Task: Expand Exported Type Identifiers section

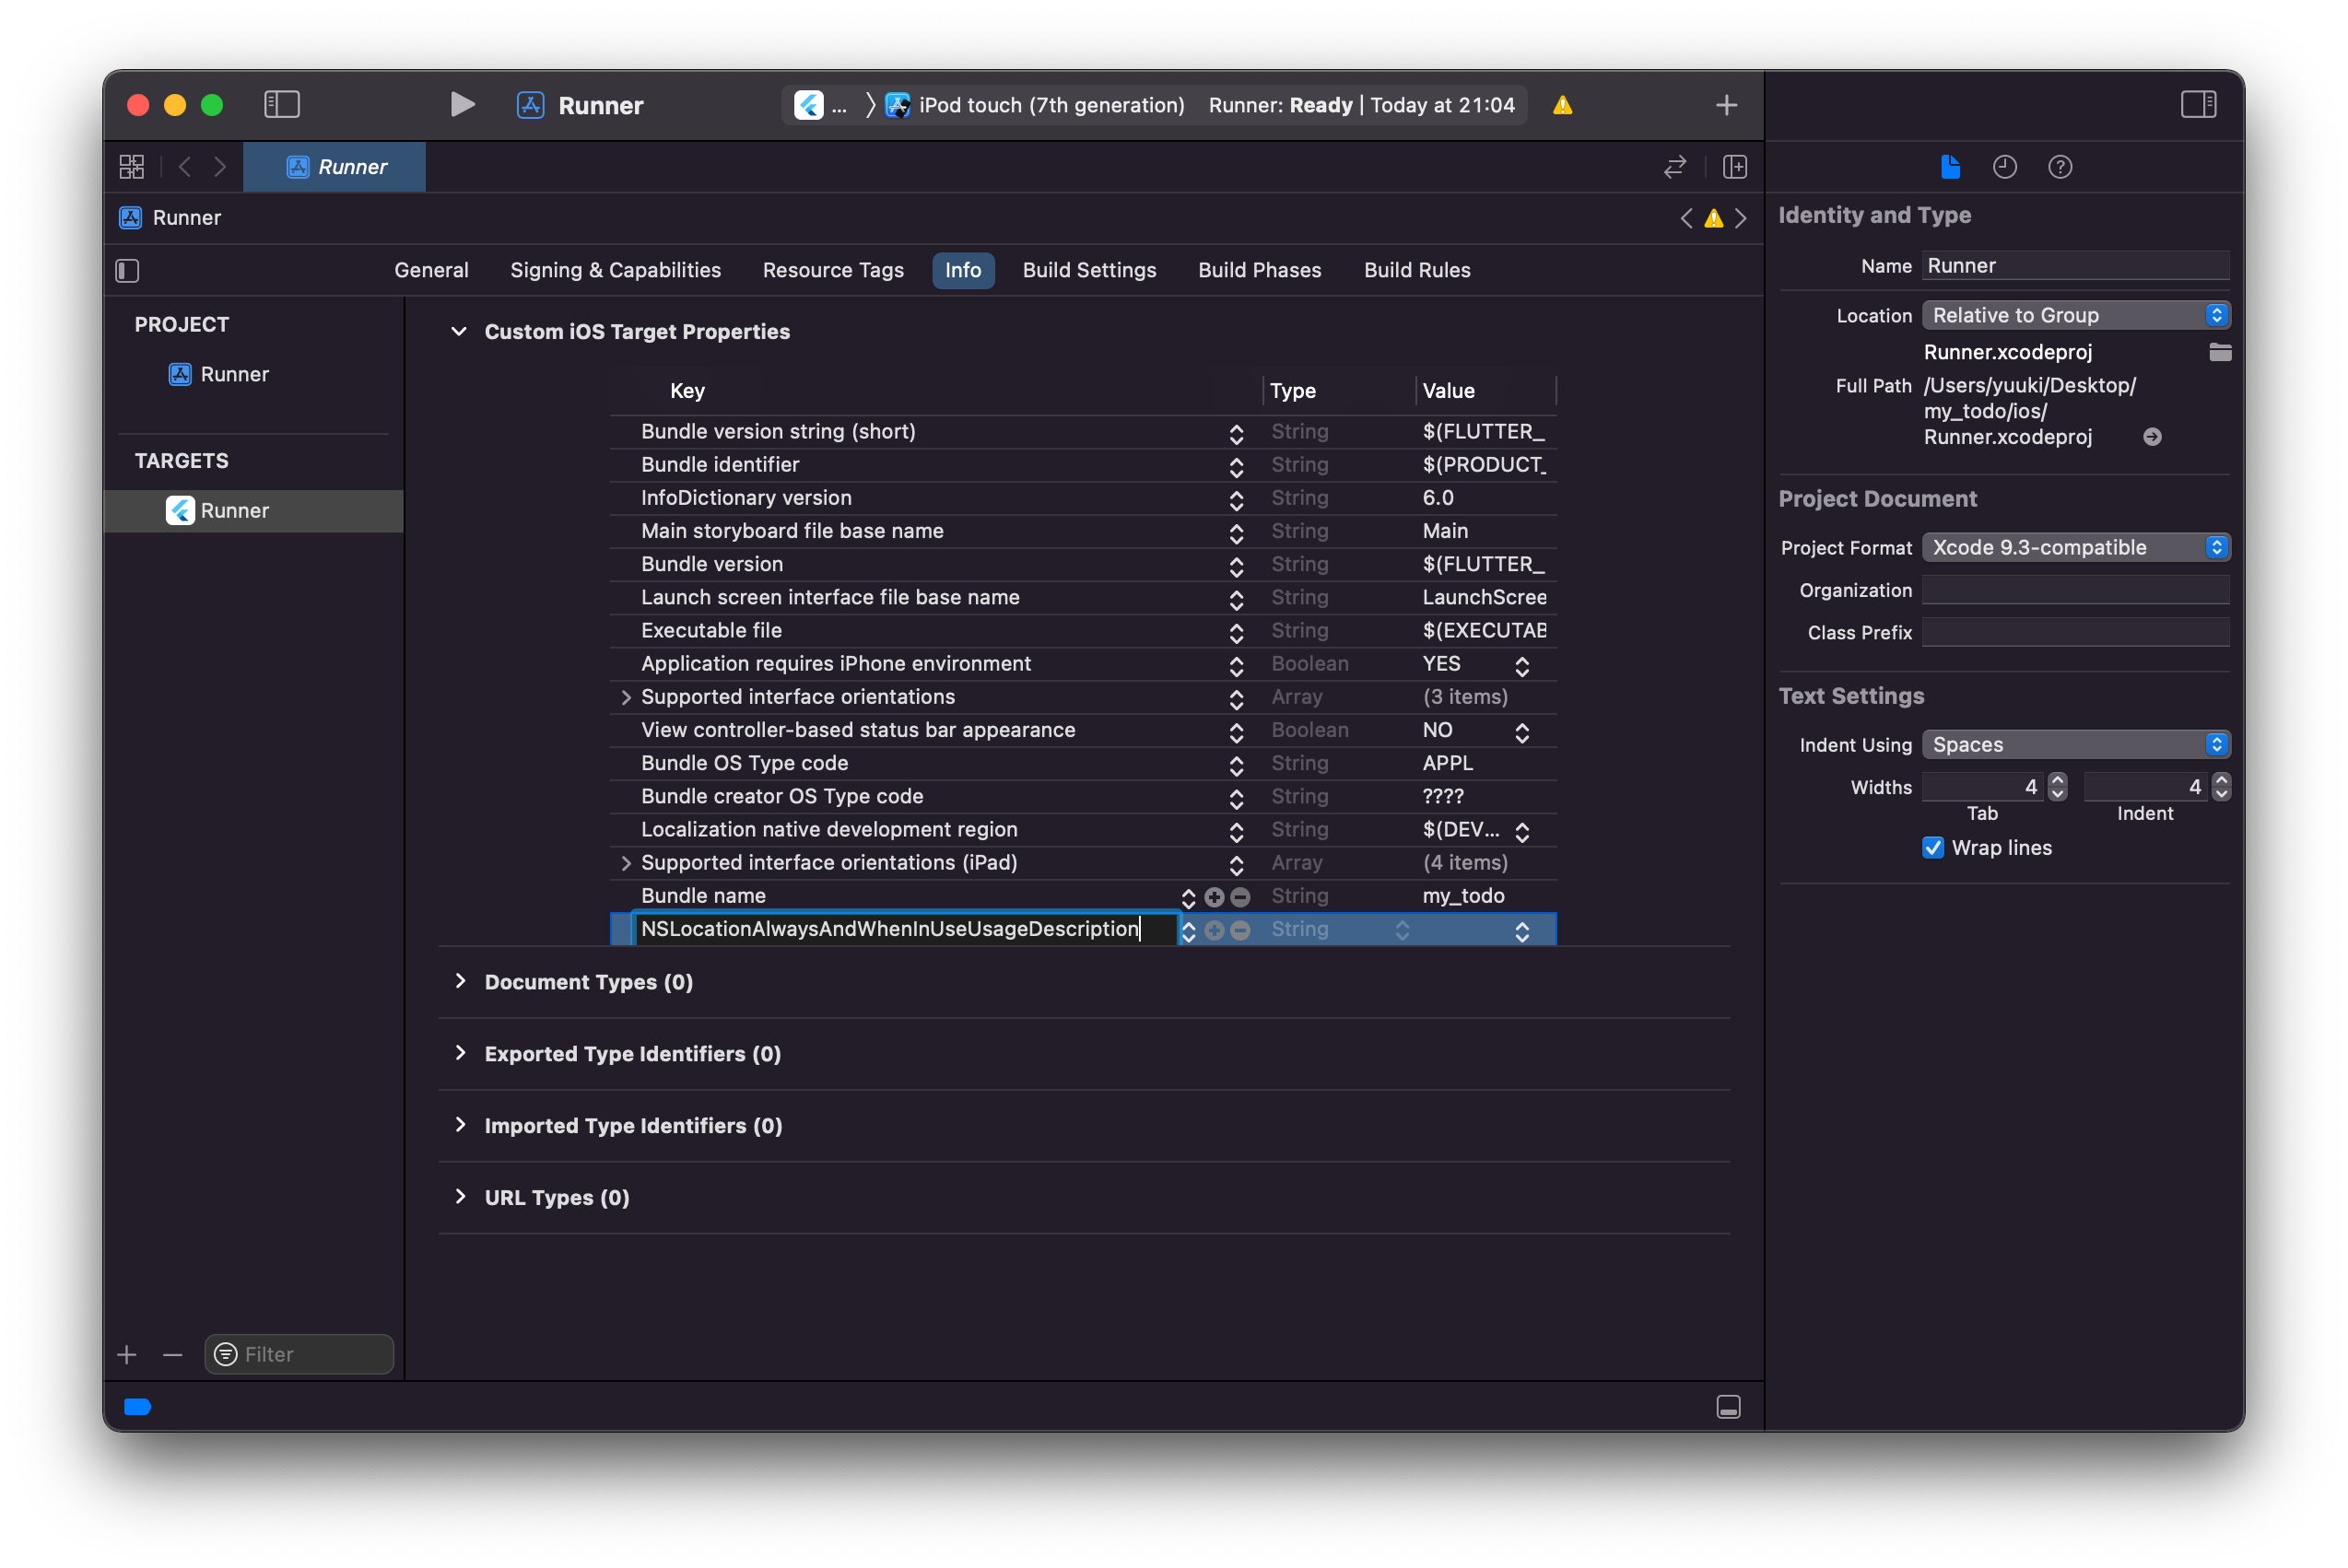Action: 460,1054
